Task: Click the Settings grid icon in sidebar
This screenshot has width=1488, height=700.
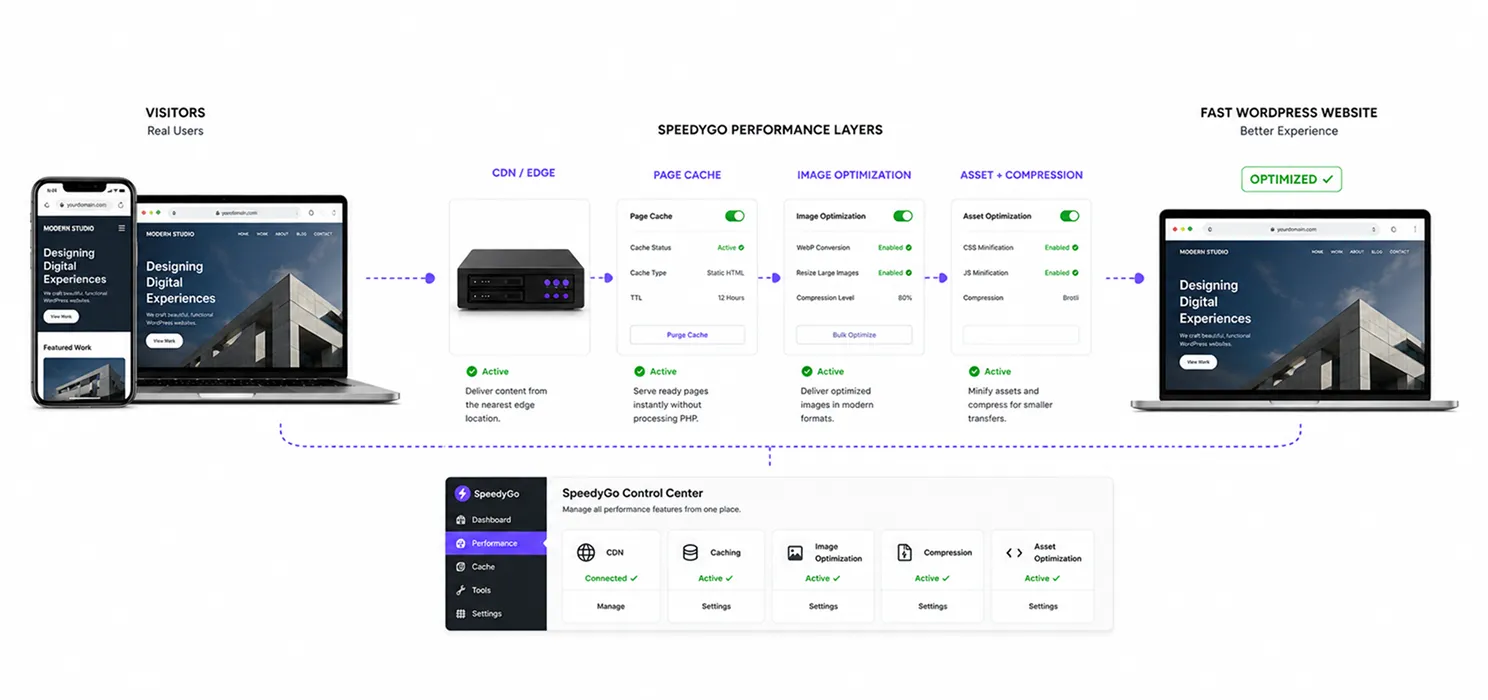Action: (461, 614)
